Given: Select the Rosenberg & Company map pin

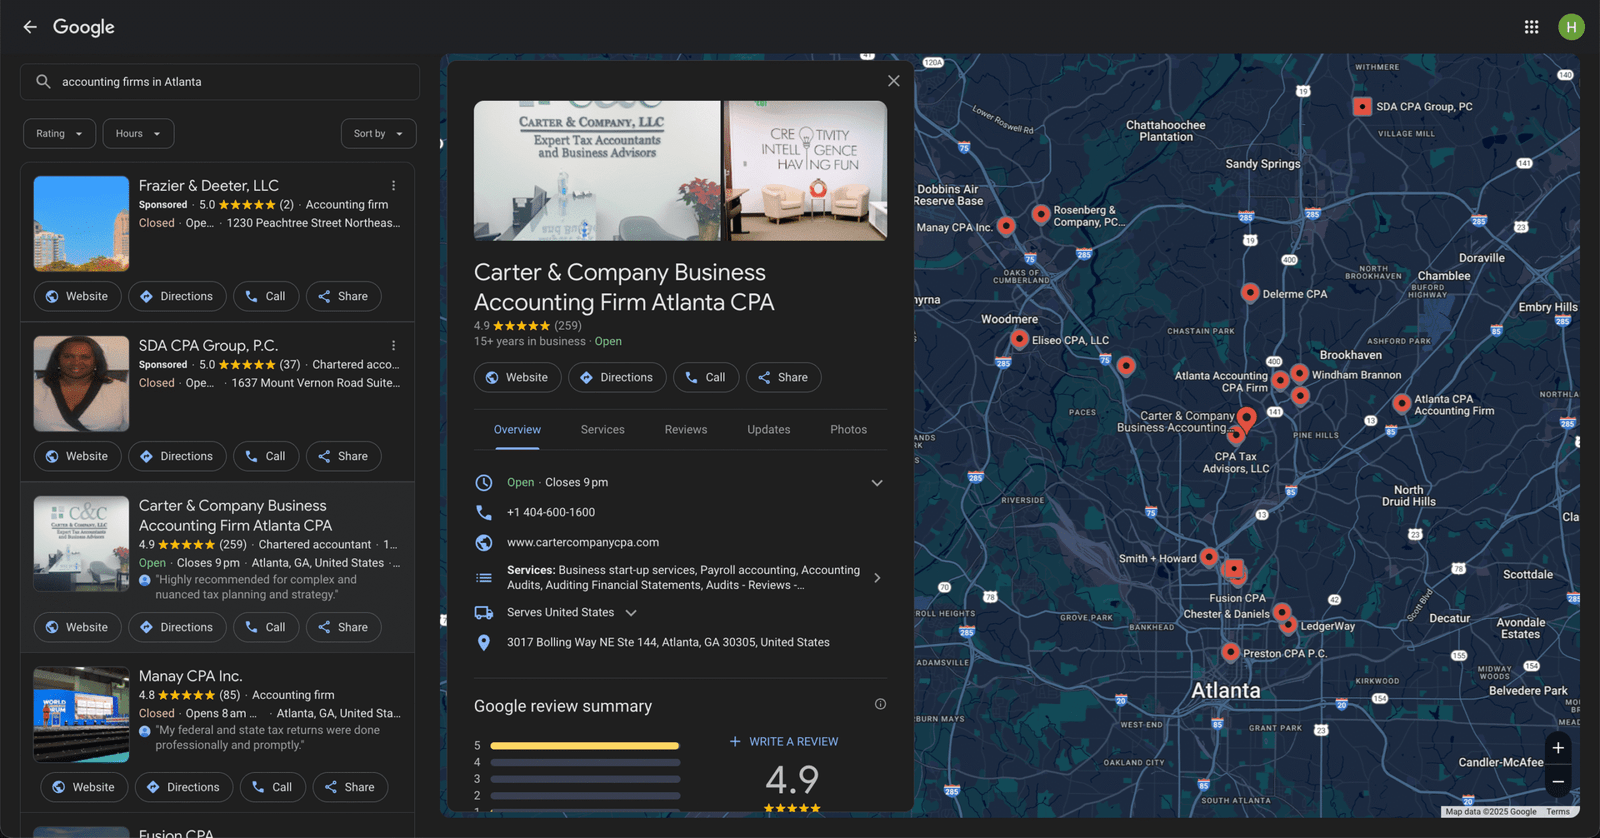Looking at the screenshot, I should 1041,213.
